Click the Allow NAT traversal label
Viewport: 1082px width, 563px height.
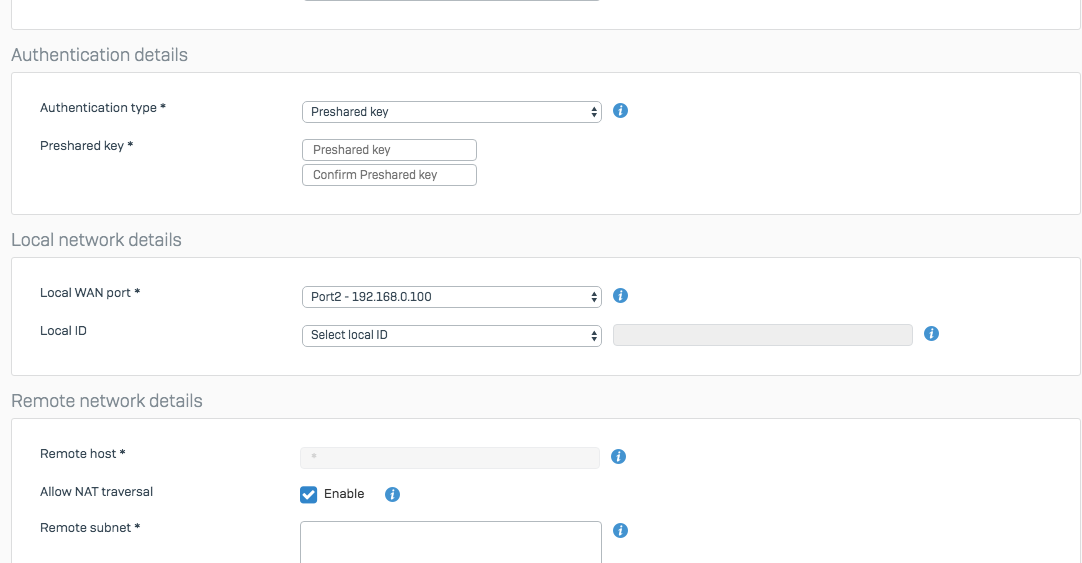pos(96,492)
